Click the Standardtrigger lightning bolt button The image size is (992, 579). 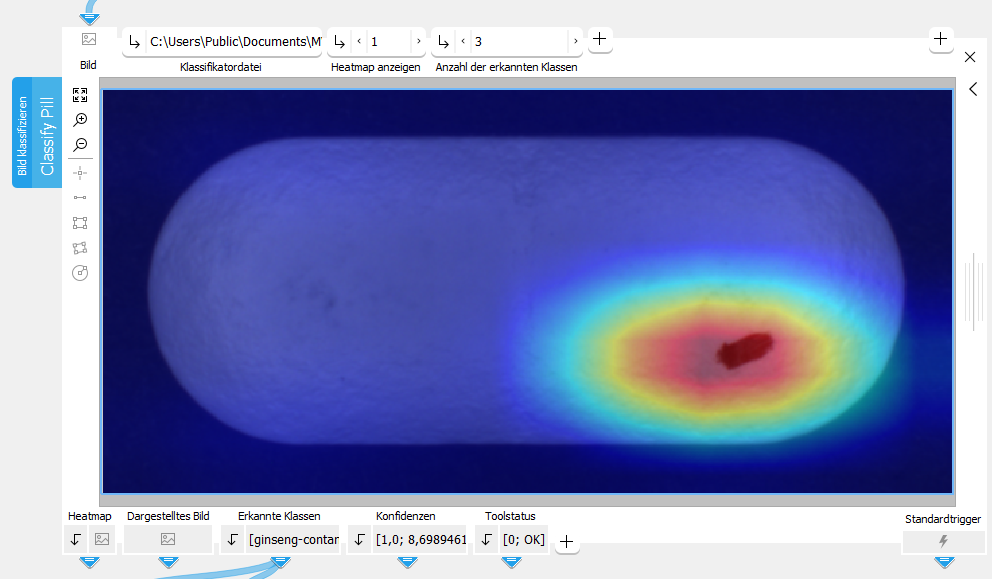(943, 541)
